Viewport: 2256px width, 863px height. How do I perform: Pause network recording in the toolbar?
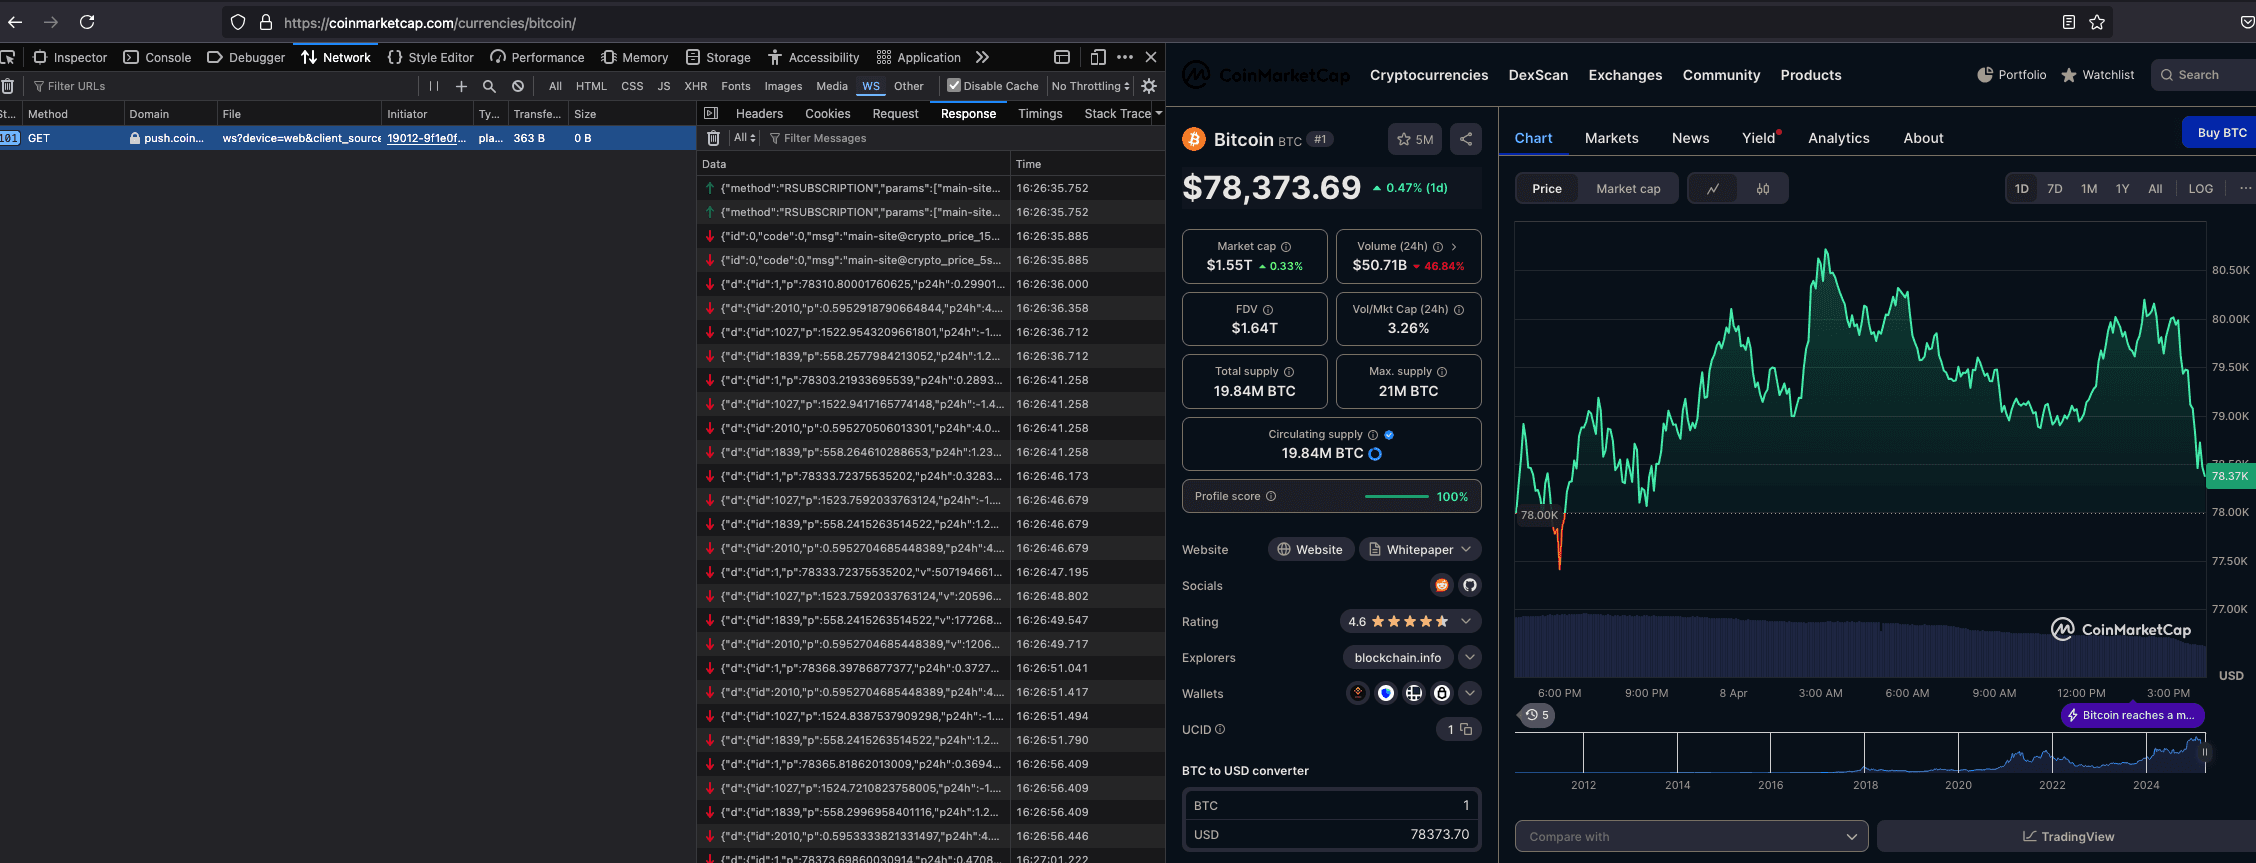pos(434,86)
